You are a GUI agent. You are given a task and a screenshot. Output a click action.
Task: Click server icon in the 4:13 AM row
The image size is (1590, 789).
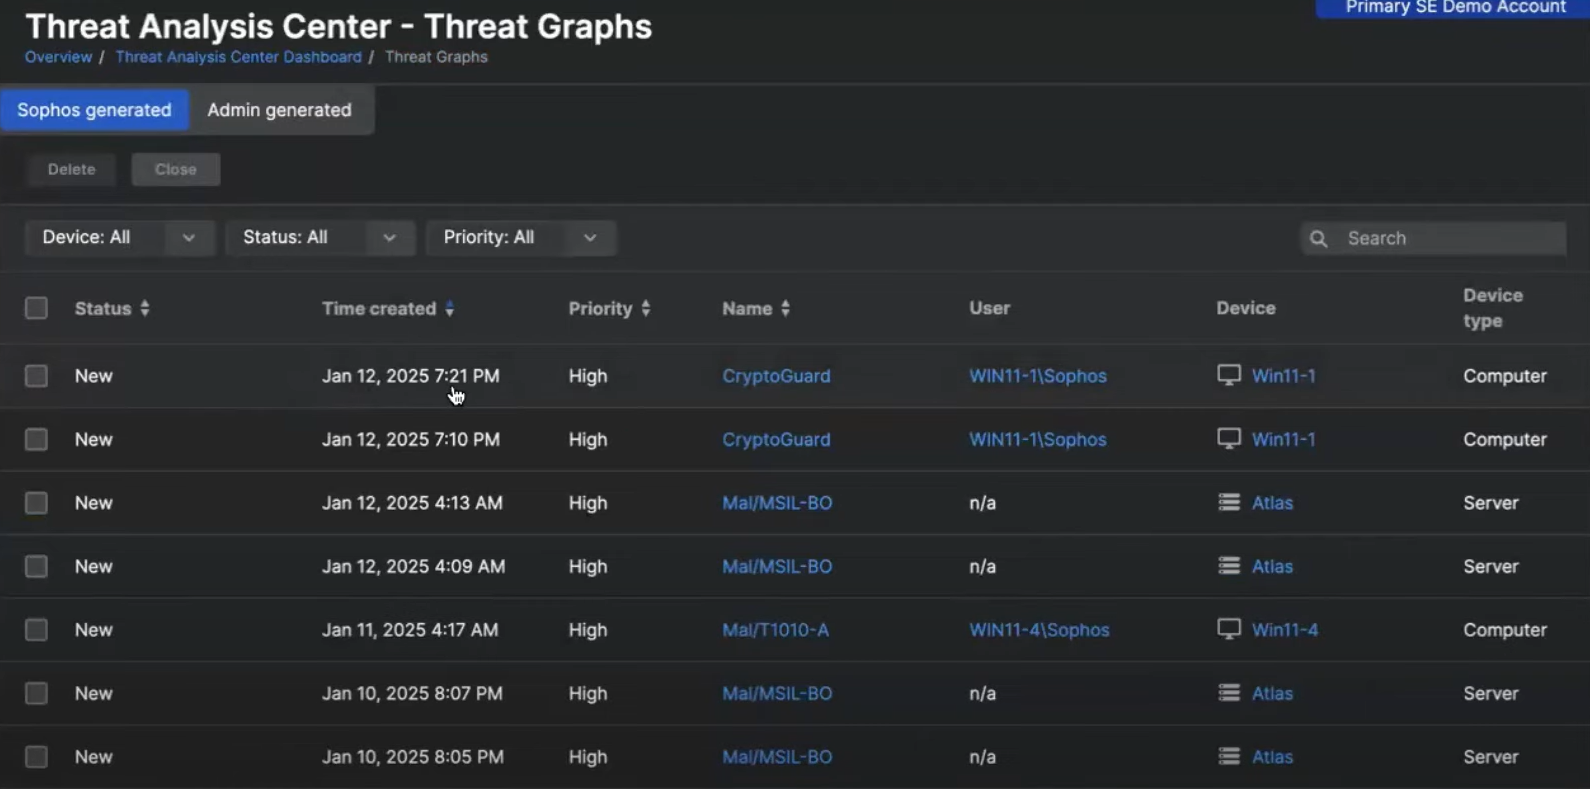click(x=1229, y=502)
